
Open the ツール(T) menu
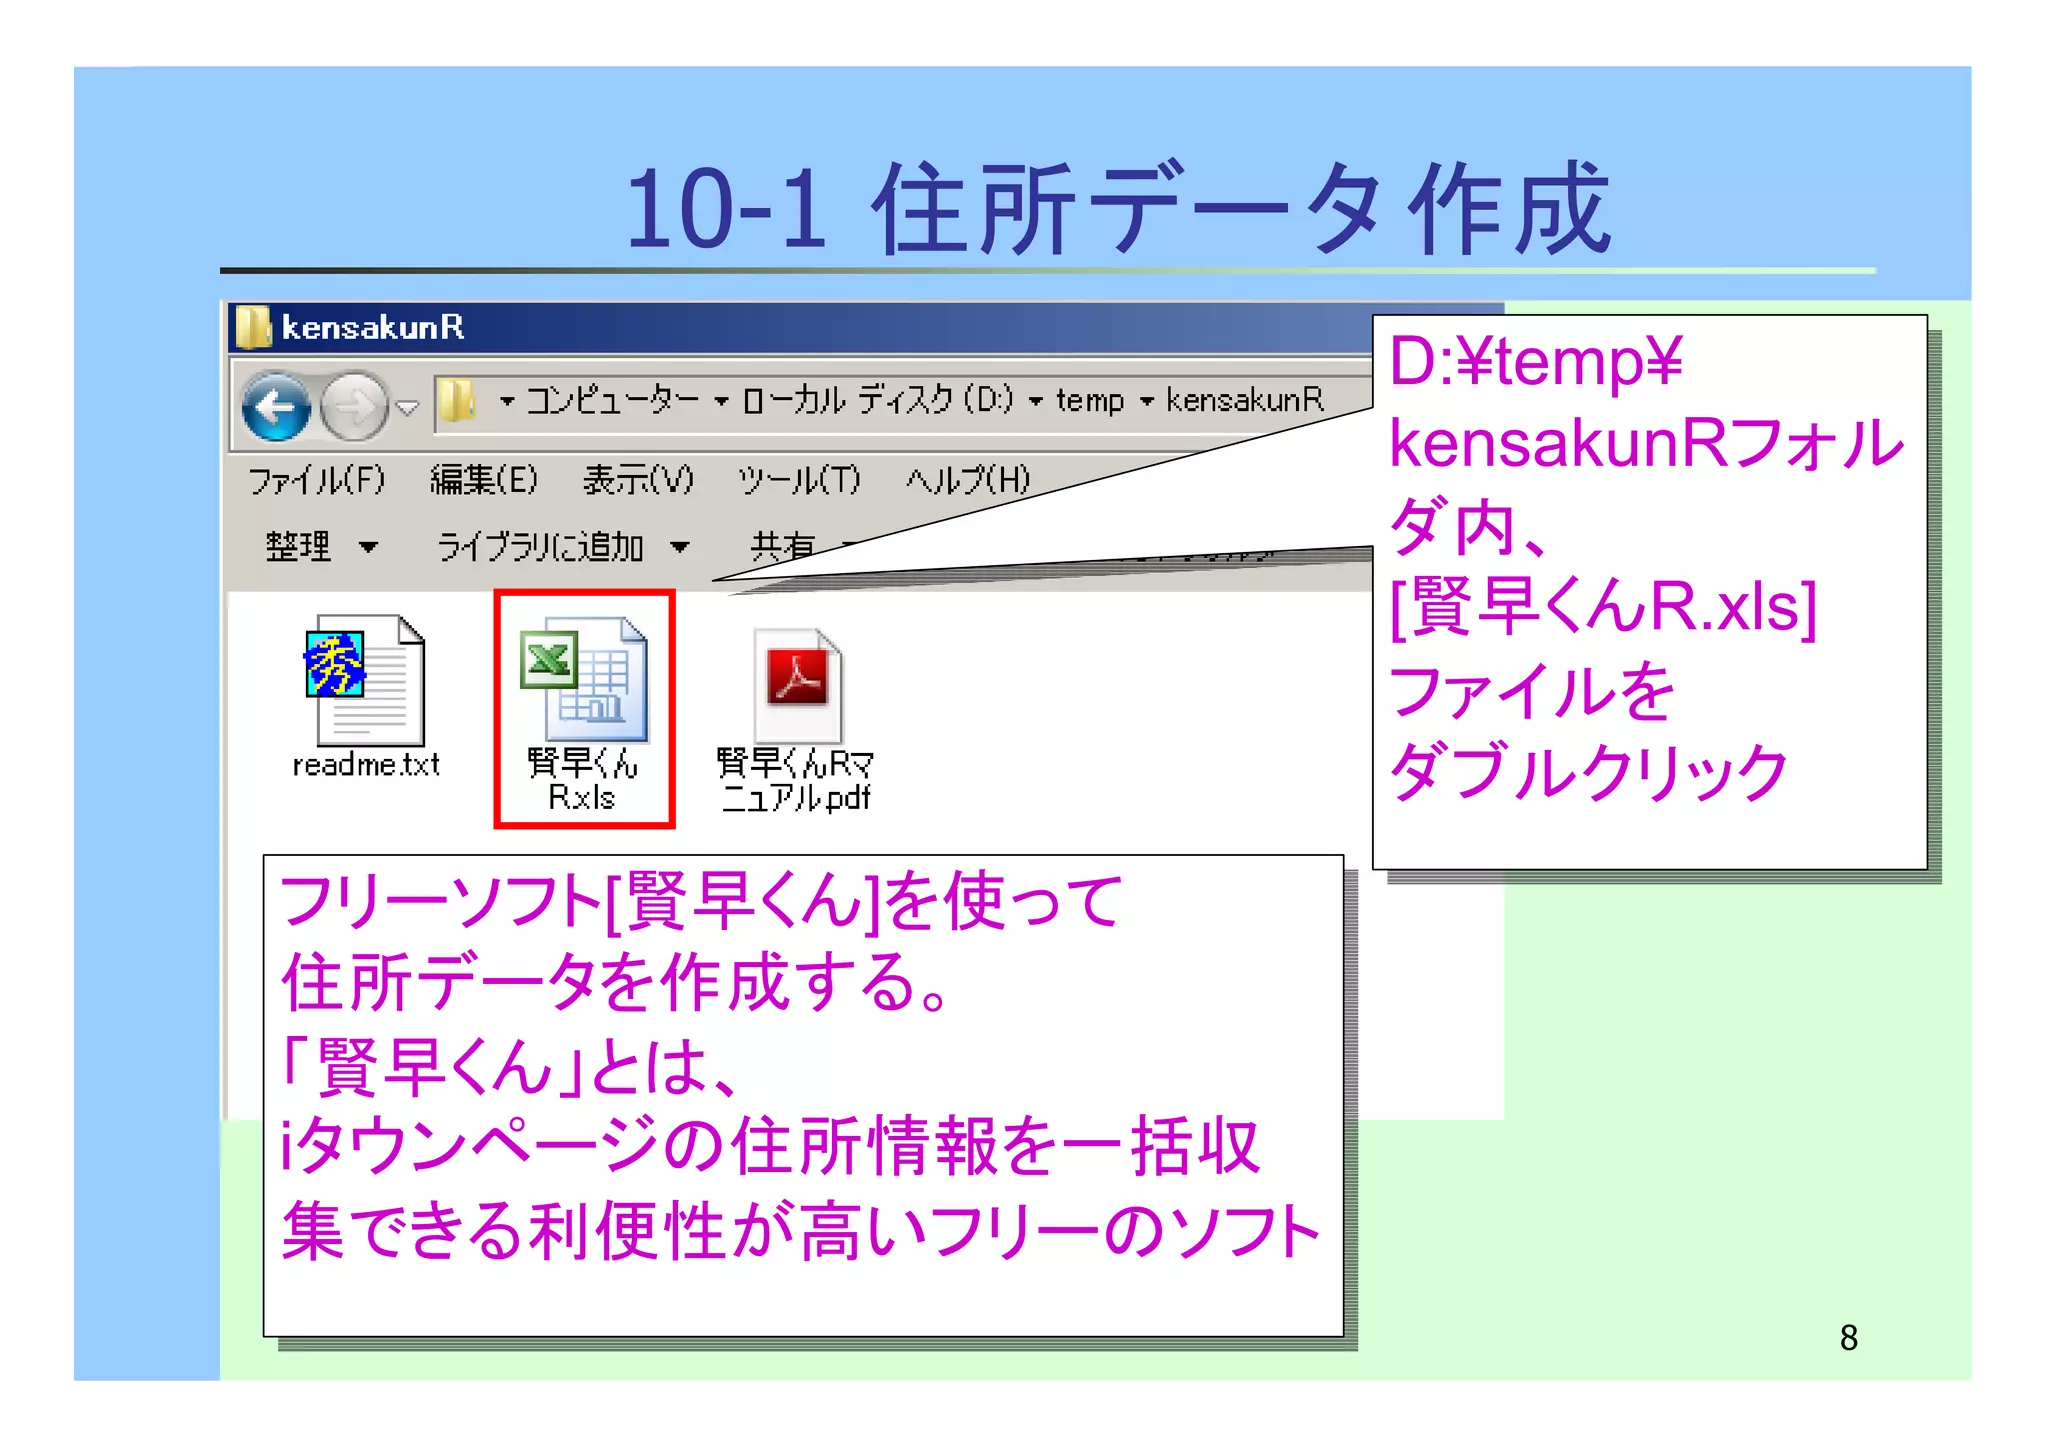[799, 480]
